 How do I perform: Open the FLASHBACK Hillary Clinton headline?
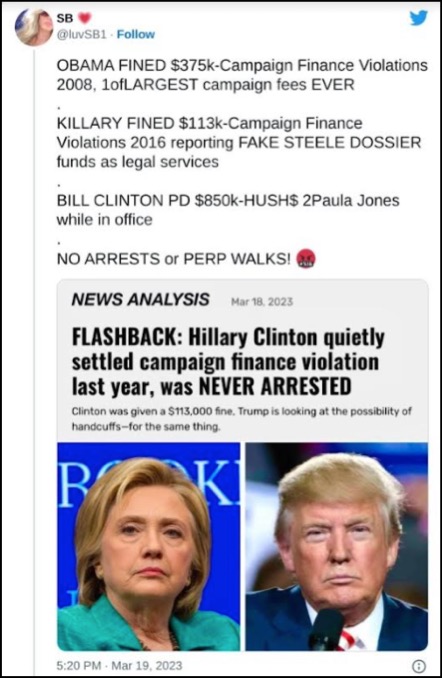[228, 362]
